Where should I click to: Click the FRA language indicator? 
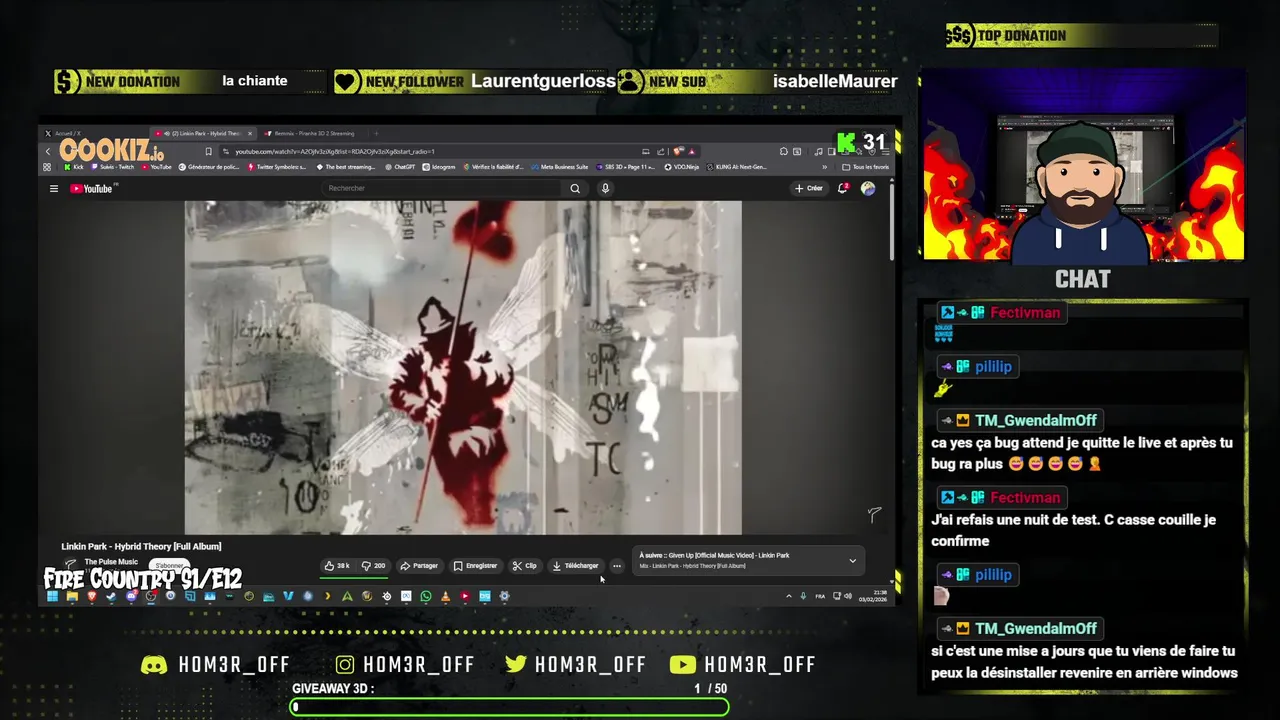click(x=820, y=596)
